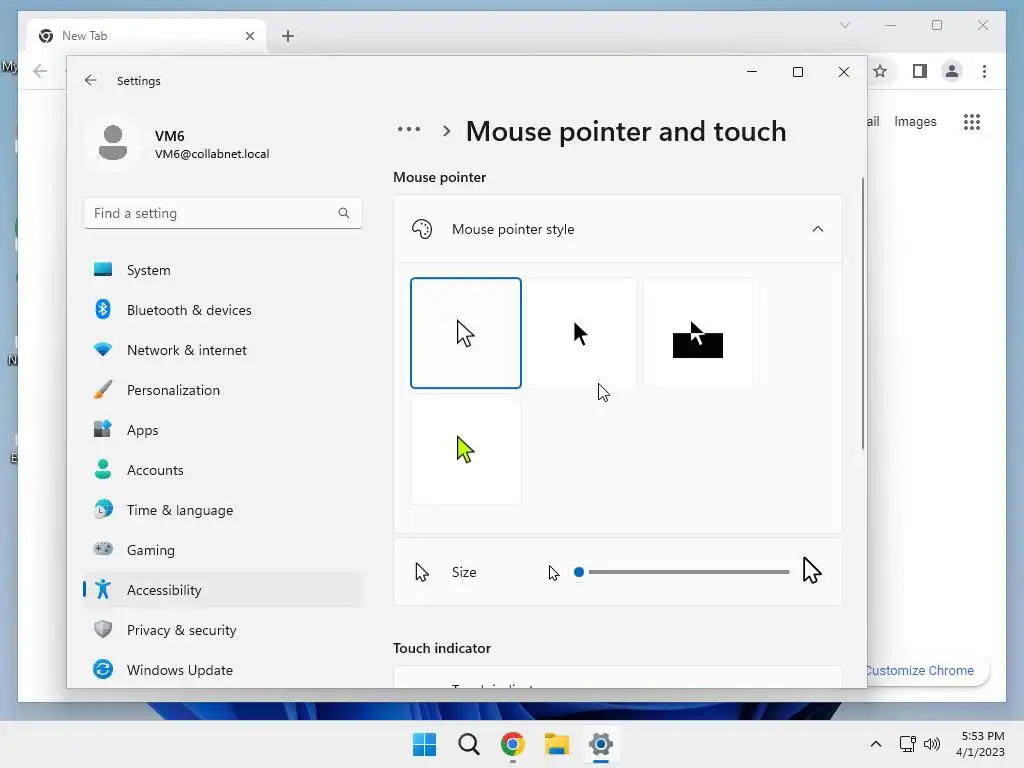Toggle Chrome side panel icon

coord(920,71)
